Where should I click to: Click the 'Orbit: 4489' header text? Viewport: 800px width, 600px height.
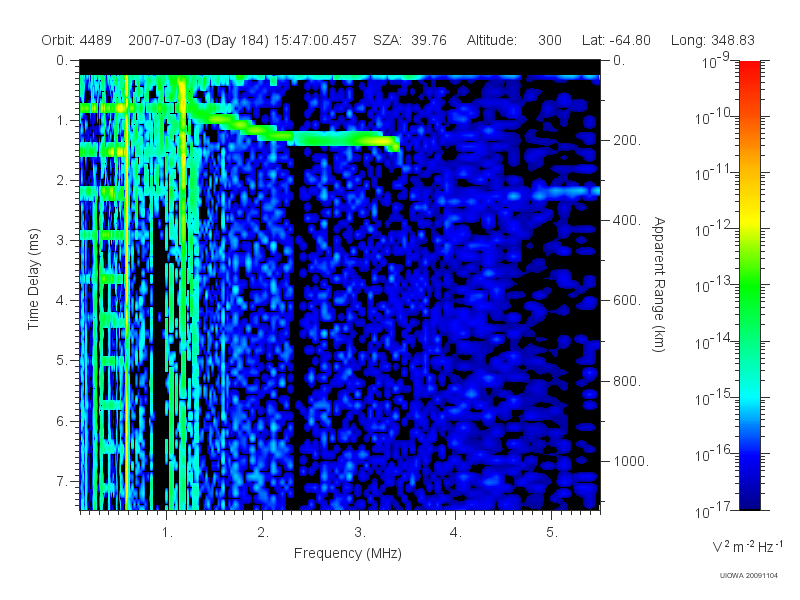(x=77, y=40)
